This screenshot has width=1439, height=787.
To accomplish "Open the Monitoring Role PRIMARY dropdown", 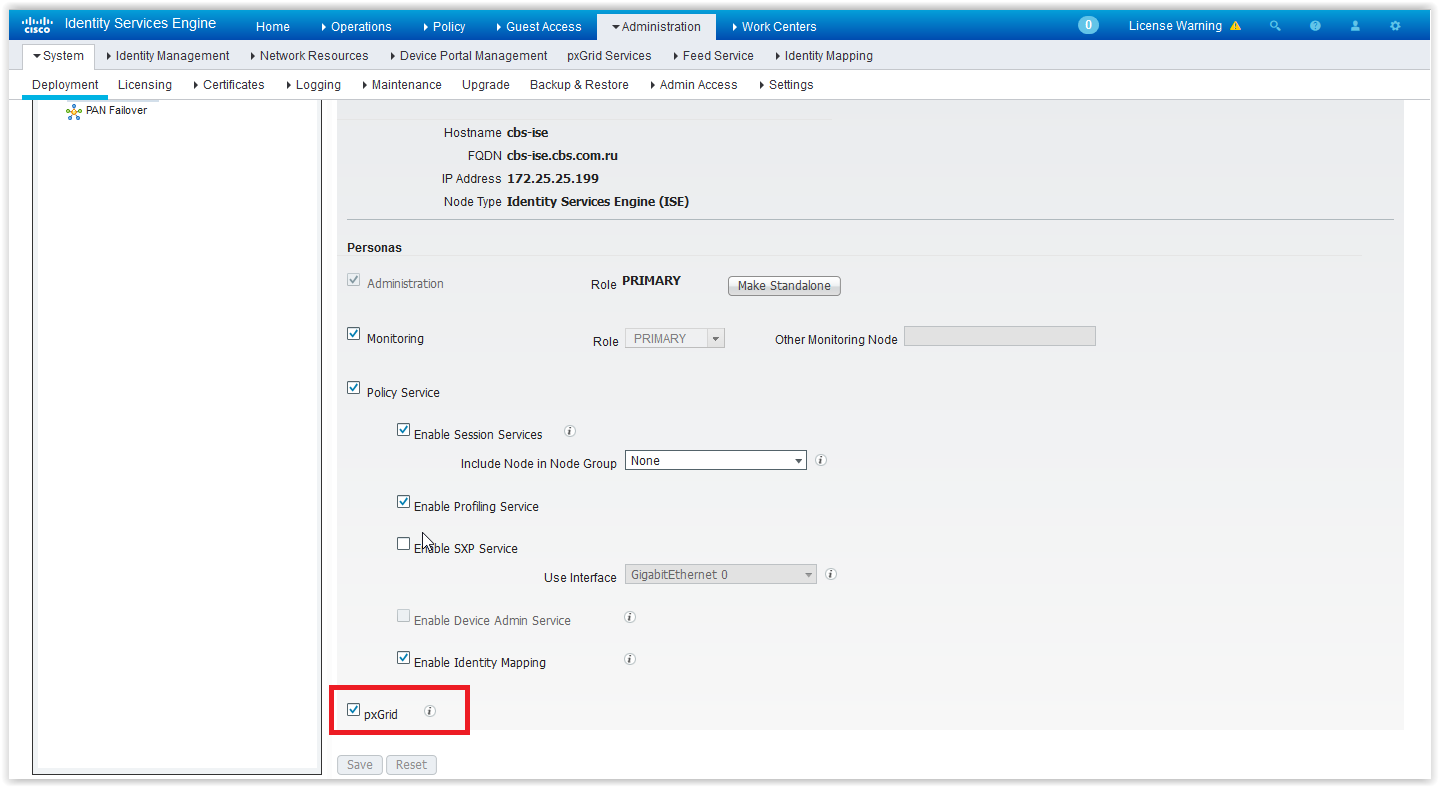I will coord(675,339).
